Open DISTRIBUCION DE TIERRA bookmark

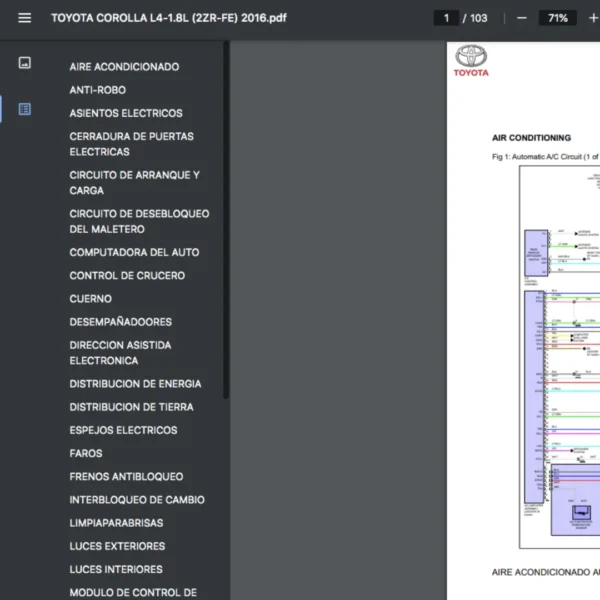pyautogui.click(x=131, y=407)
